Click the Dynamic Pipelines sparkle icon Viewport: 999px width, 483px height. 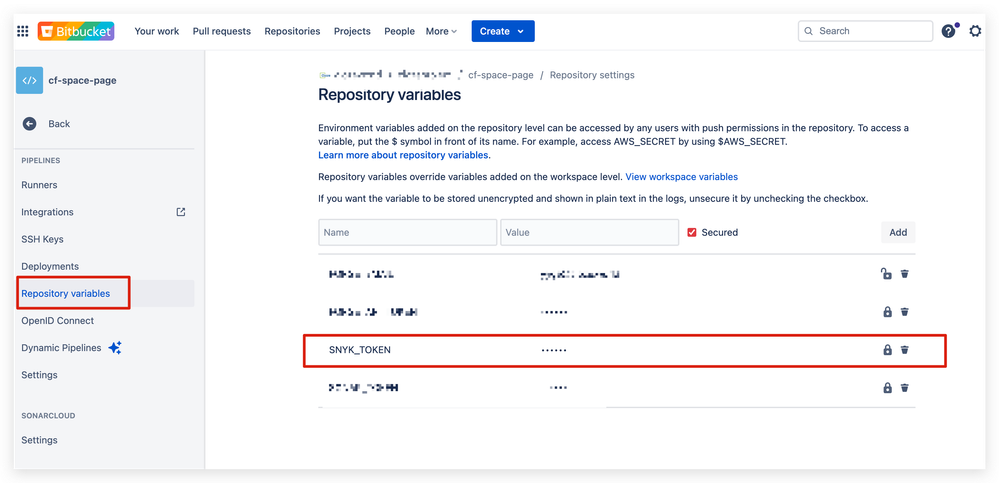pos(115,348)
